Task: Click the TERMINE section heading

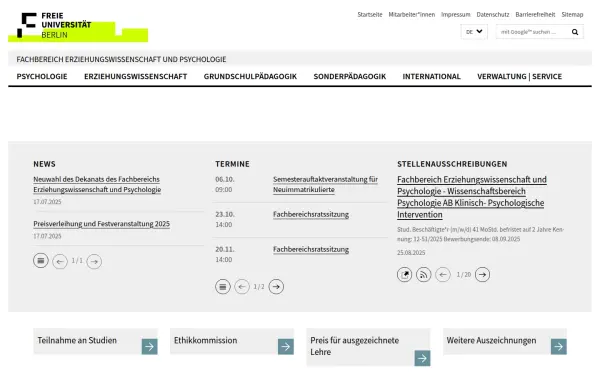Action: [x=232, y=164]
